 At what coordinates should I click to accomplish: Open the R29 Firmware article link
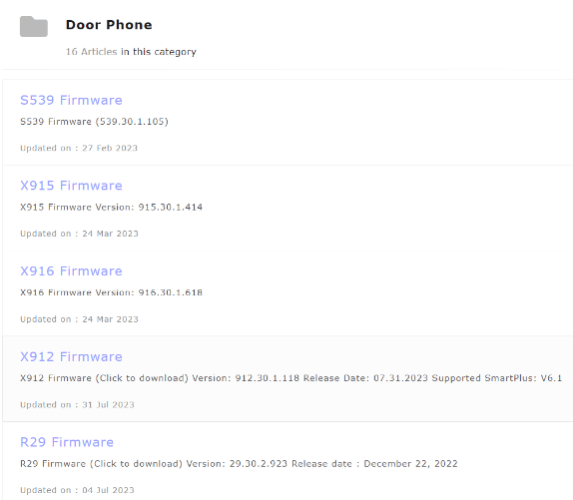67,442
